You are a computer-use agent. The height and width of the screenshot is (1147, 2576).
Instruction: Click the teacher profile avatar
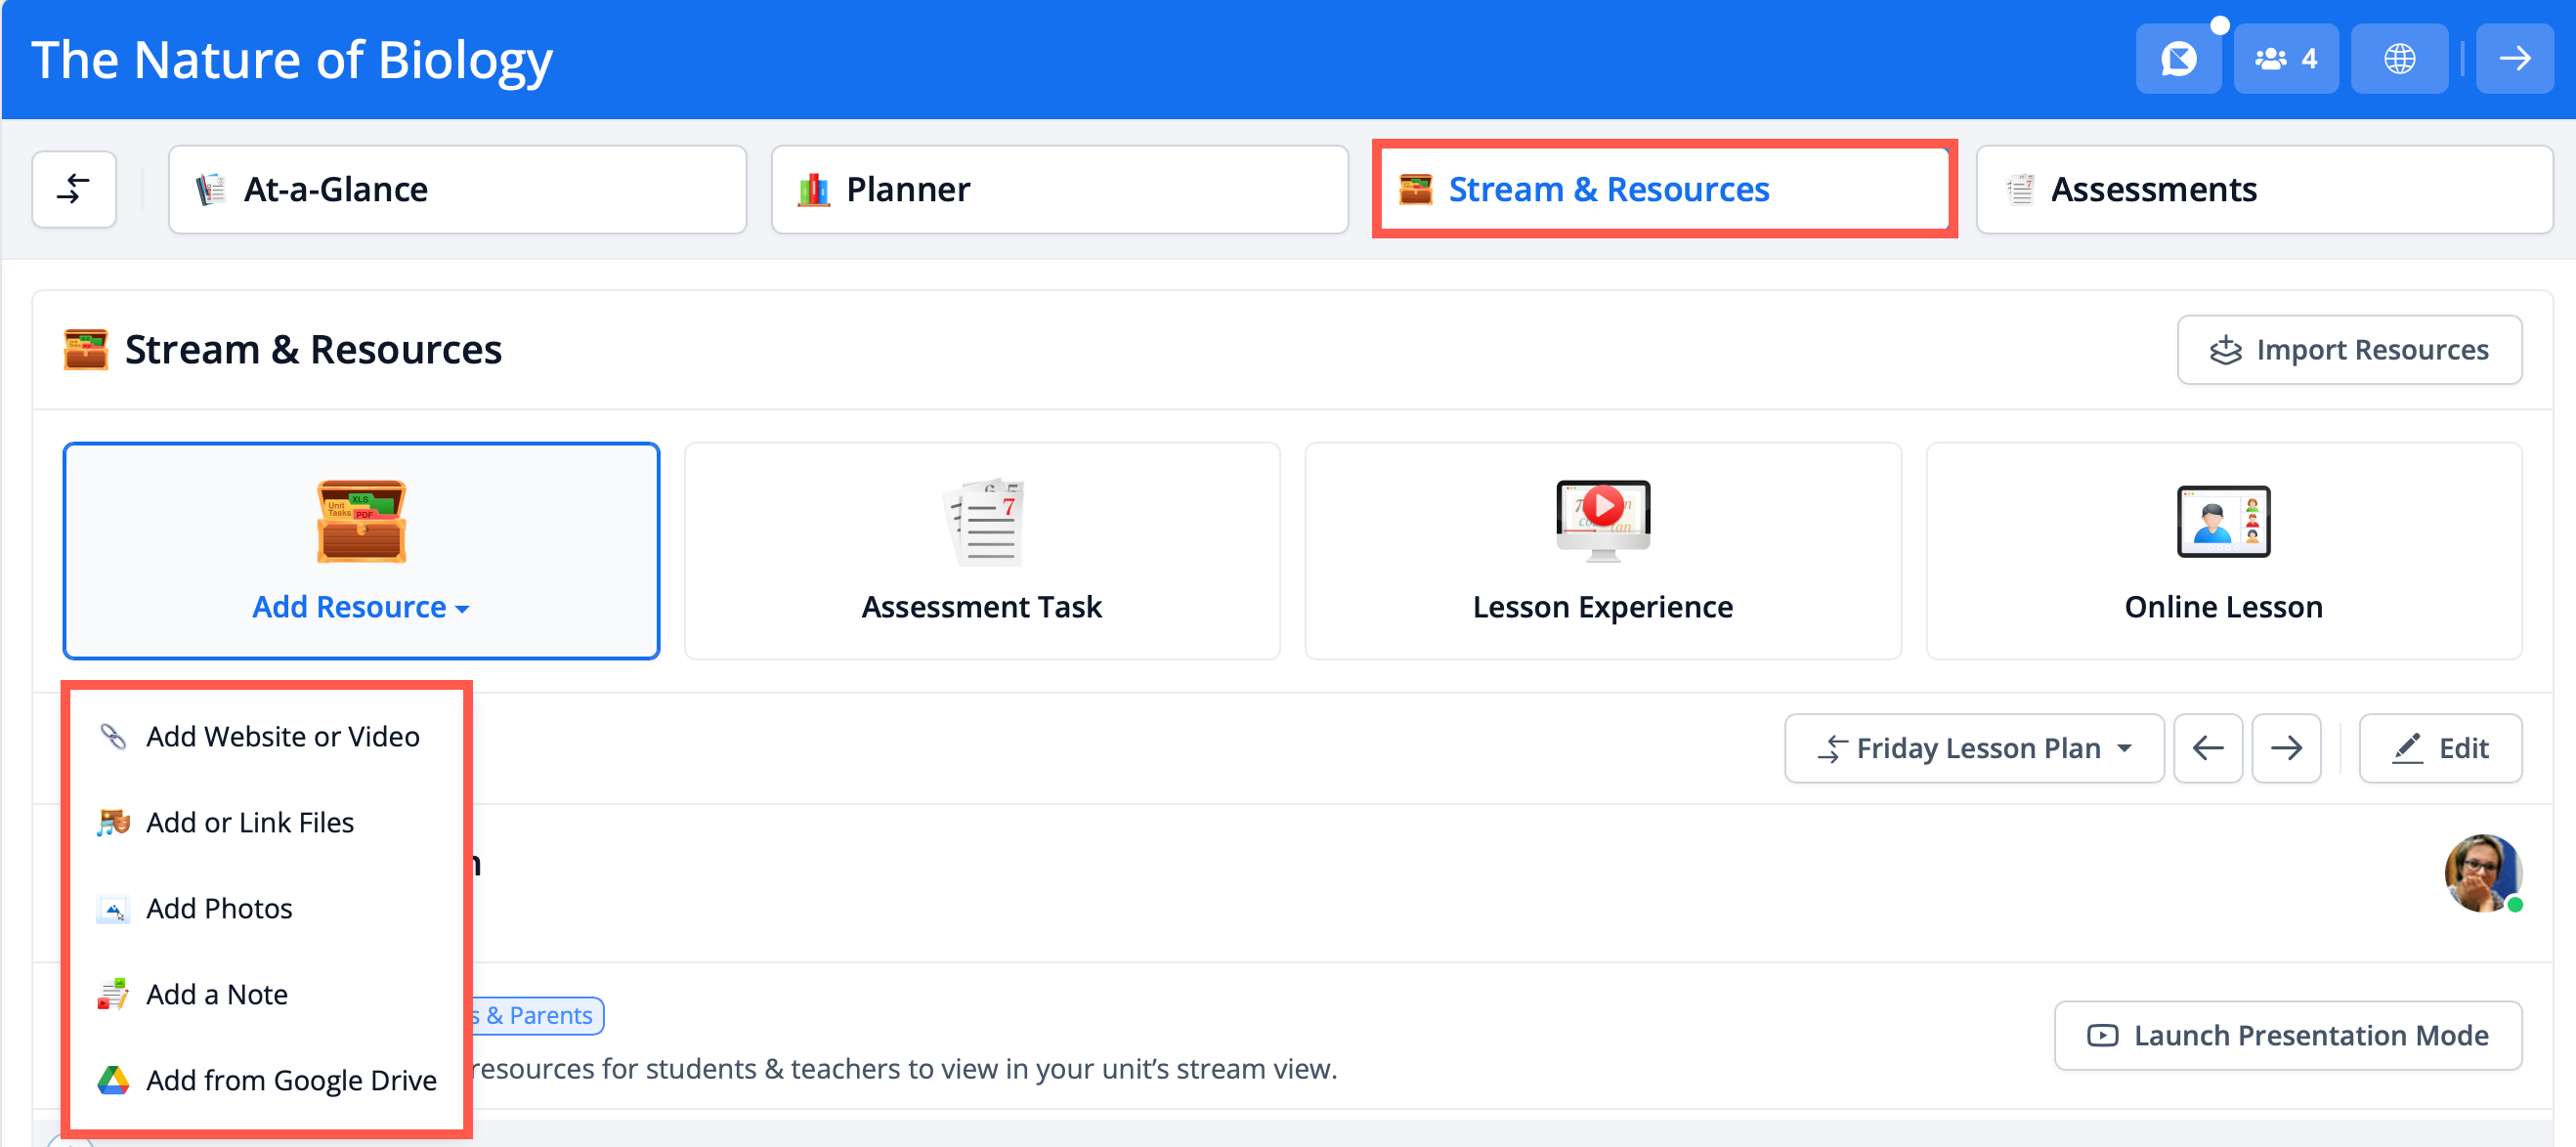2481,872
